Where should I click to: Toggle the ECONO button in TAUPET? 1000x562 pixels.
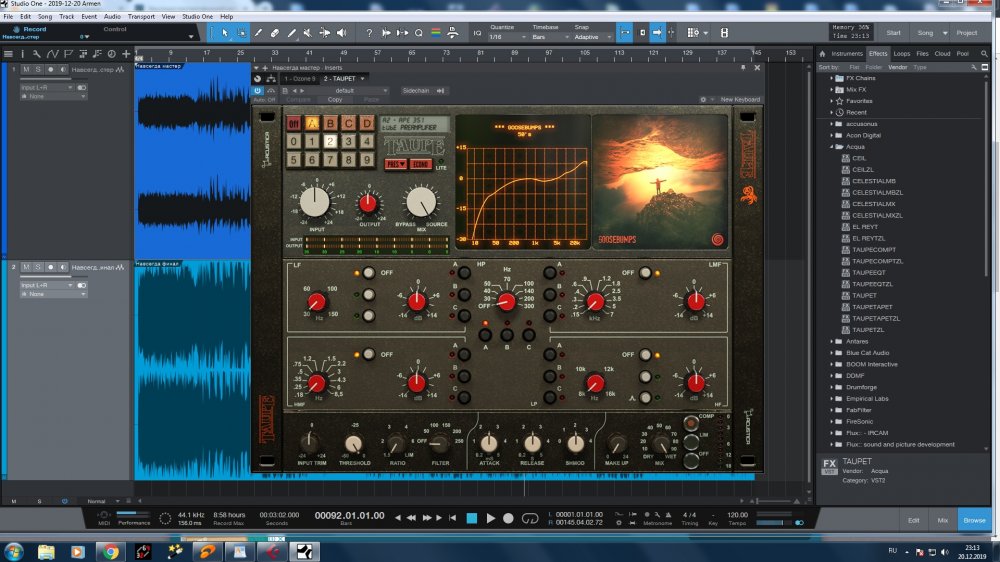pyautogui.click(x=420, y=164)
